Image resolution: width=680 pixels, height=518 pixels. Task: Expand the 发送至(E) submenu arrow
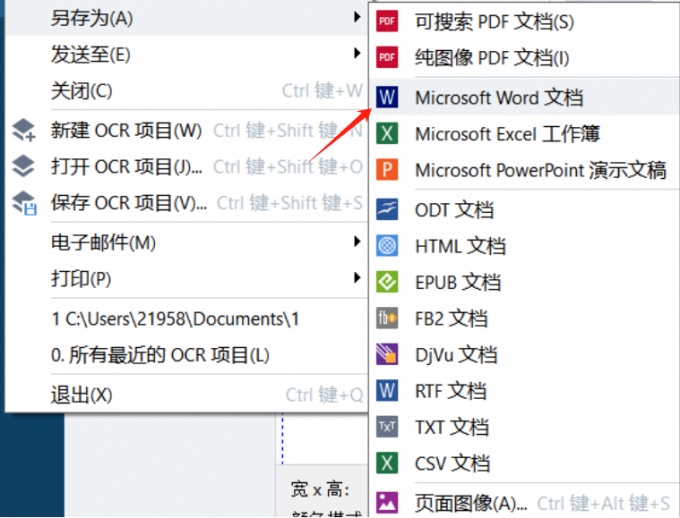357,53
